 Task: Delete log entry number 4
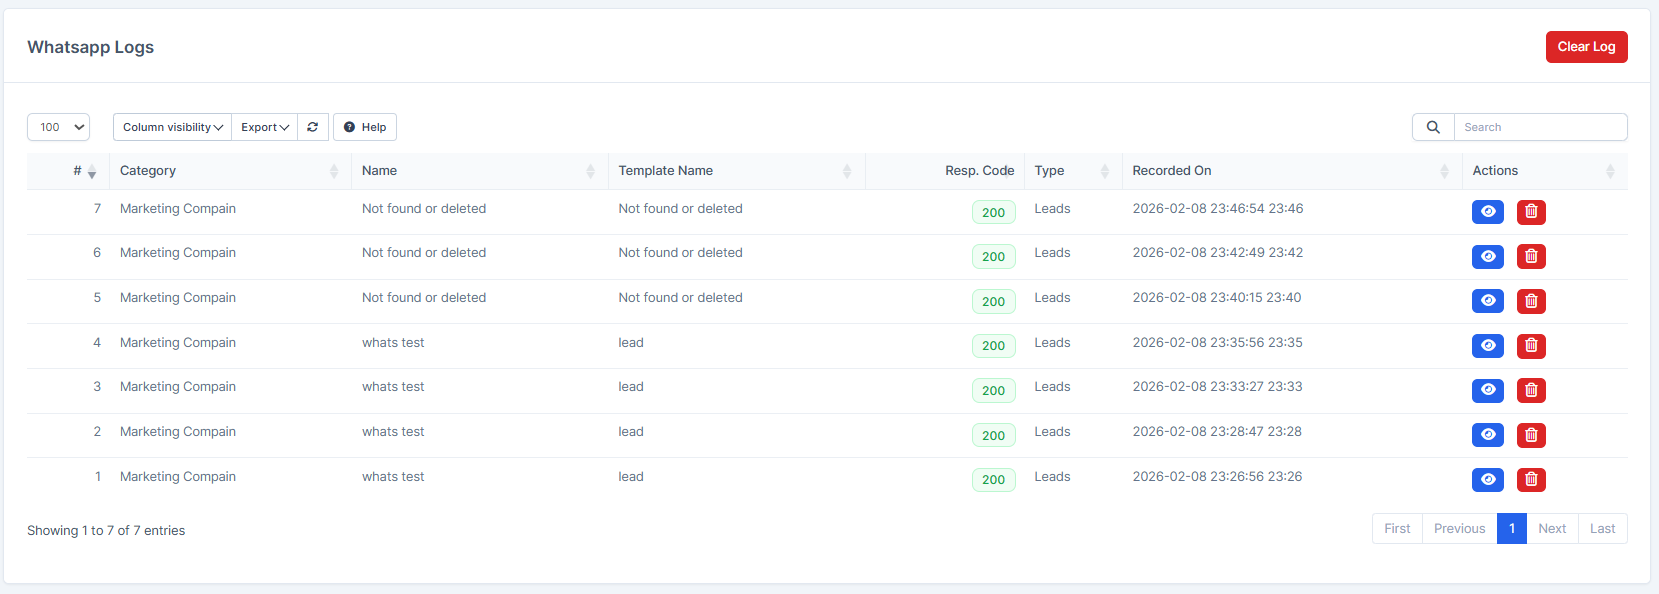tap(1531, 346)
